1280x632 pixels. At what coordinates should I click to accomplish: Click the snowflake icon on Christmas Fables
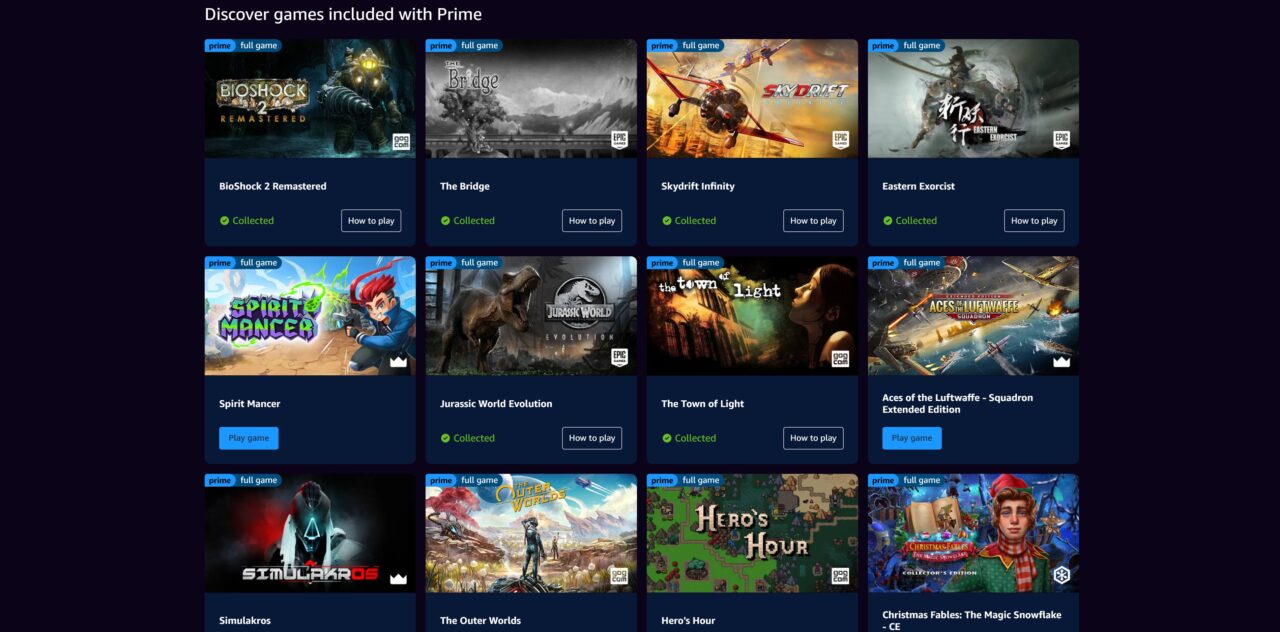click(x=1061, y=574)
